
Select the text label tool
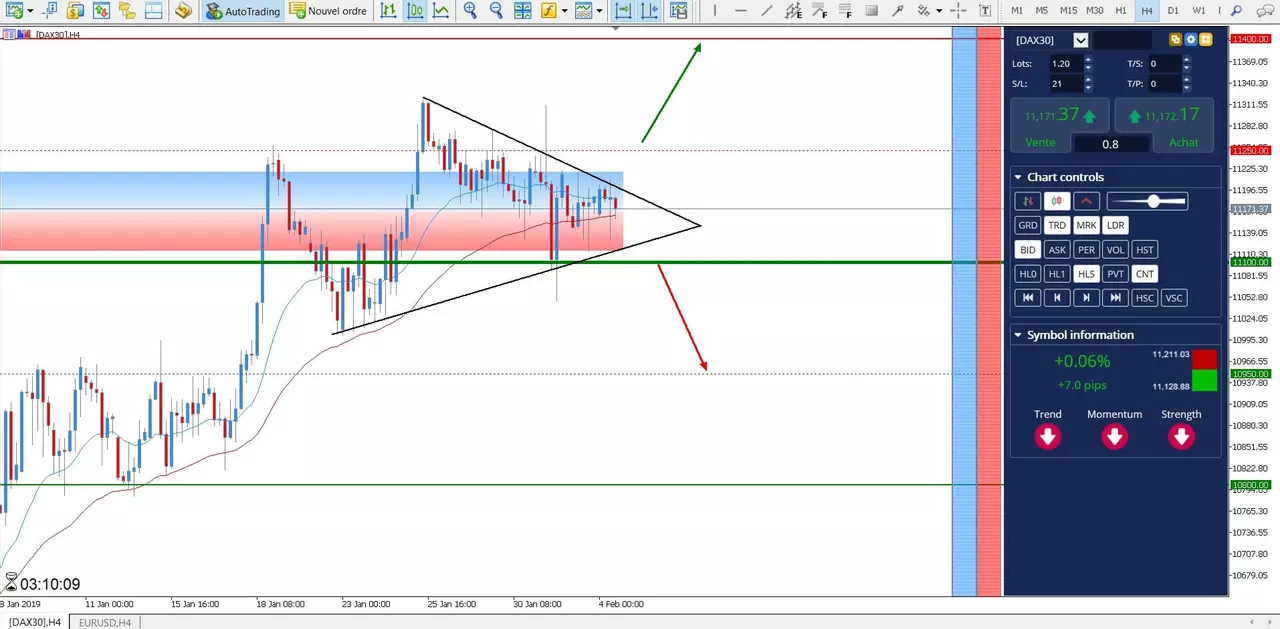[985, 11]
